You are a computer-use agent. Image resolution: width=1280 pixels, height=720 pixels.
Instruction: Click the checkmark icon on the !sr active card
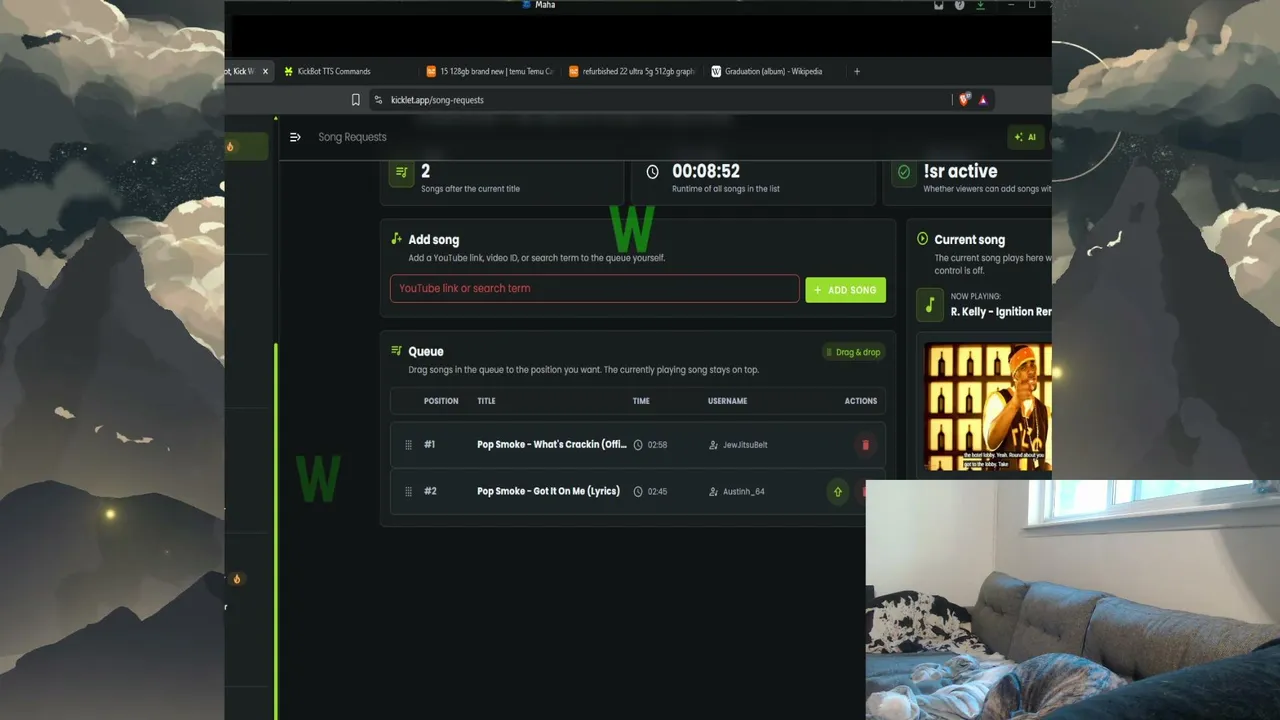pos(904,172)
